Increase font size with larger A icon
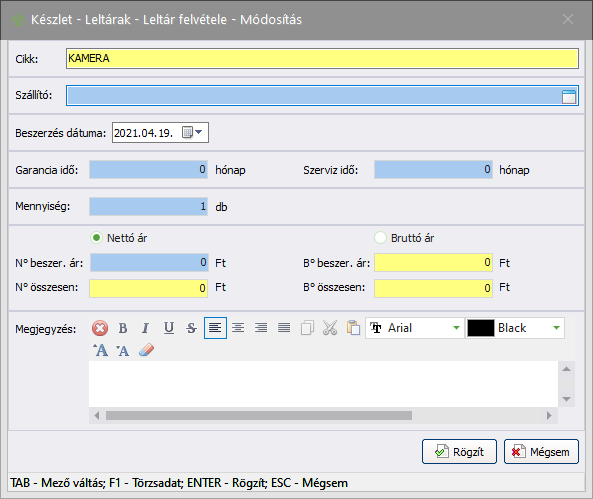This screenshot has width=593, height=499. (x=101, y=350)
